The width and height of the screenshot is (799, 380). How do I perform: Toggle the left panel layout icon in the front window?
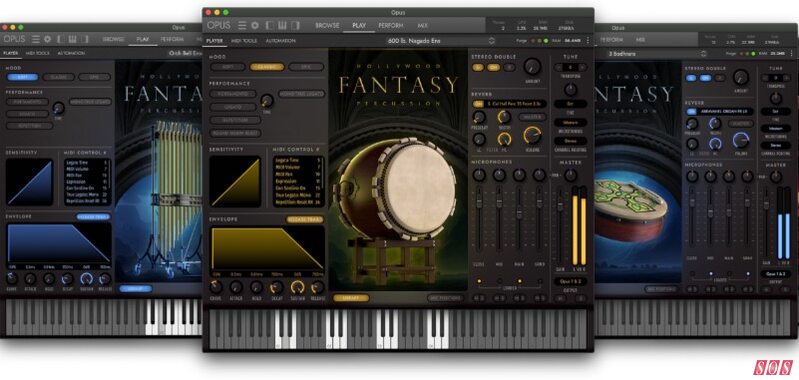click(x=269, y=25)
